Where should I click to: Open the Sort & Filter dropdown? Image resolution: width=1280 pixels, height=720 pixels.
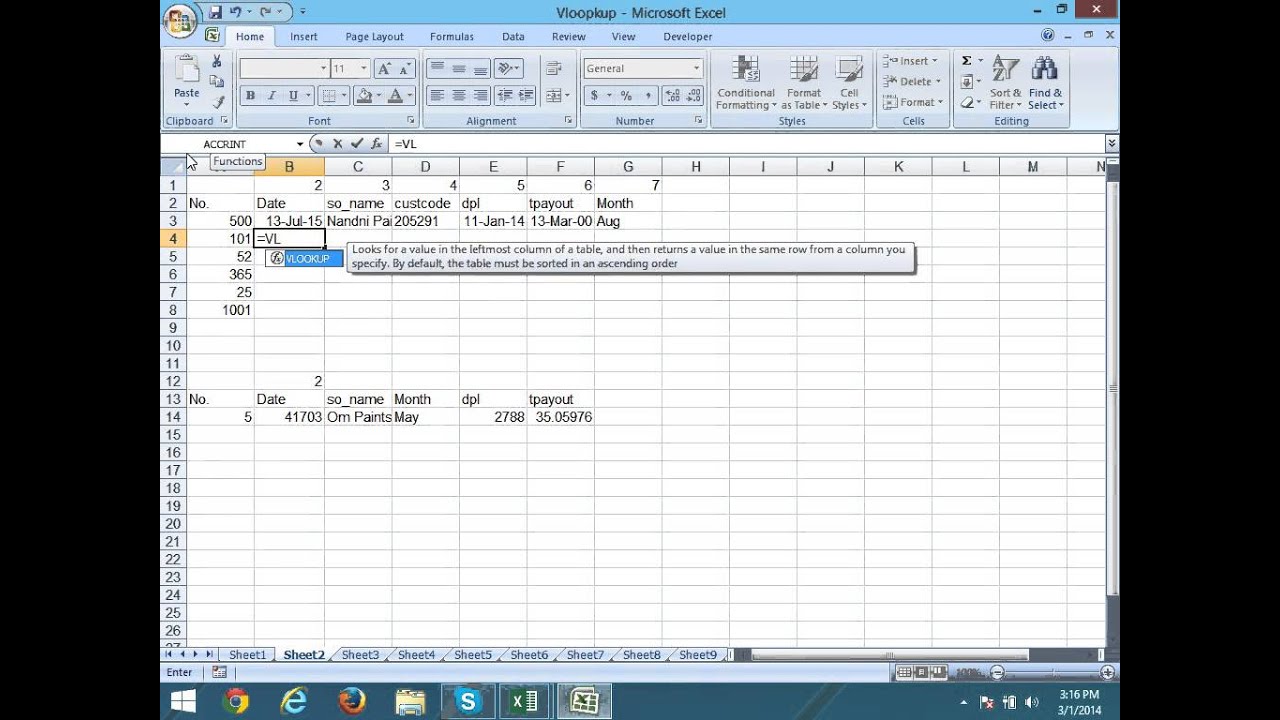pos(1005,83)
